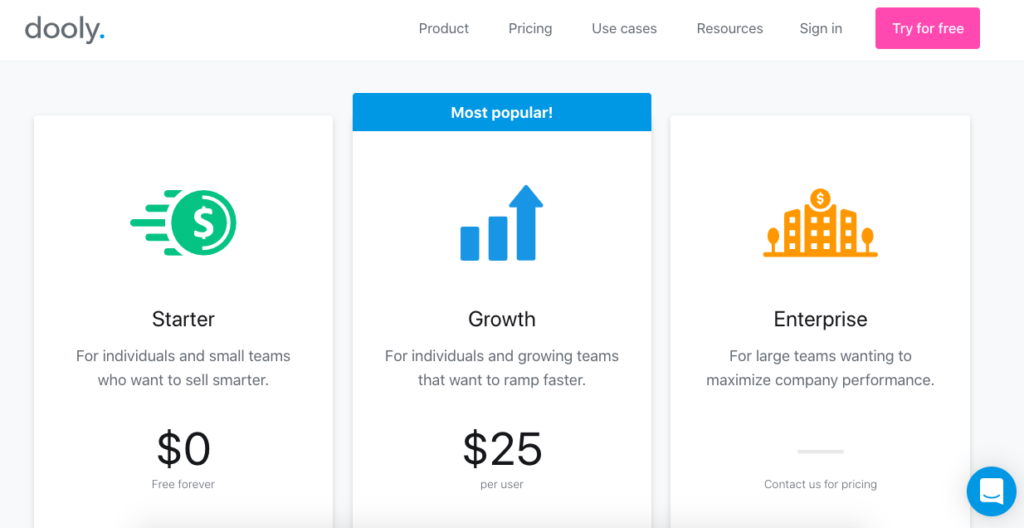
Task: Click Contact us for pricing text
Action: pos(820,484)
